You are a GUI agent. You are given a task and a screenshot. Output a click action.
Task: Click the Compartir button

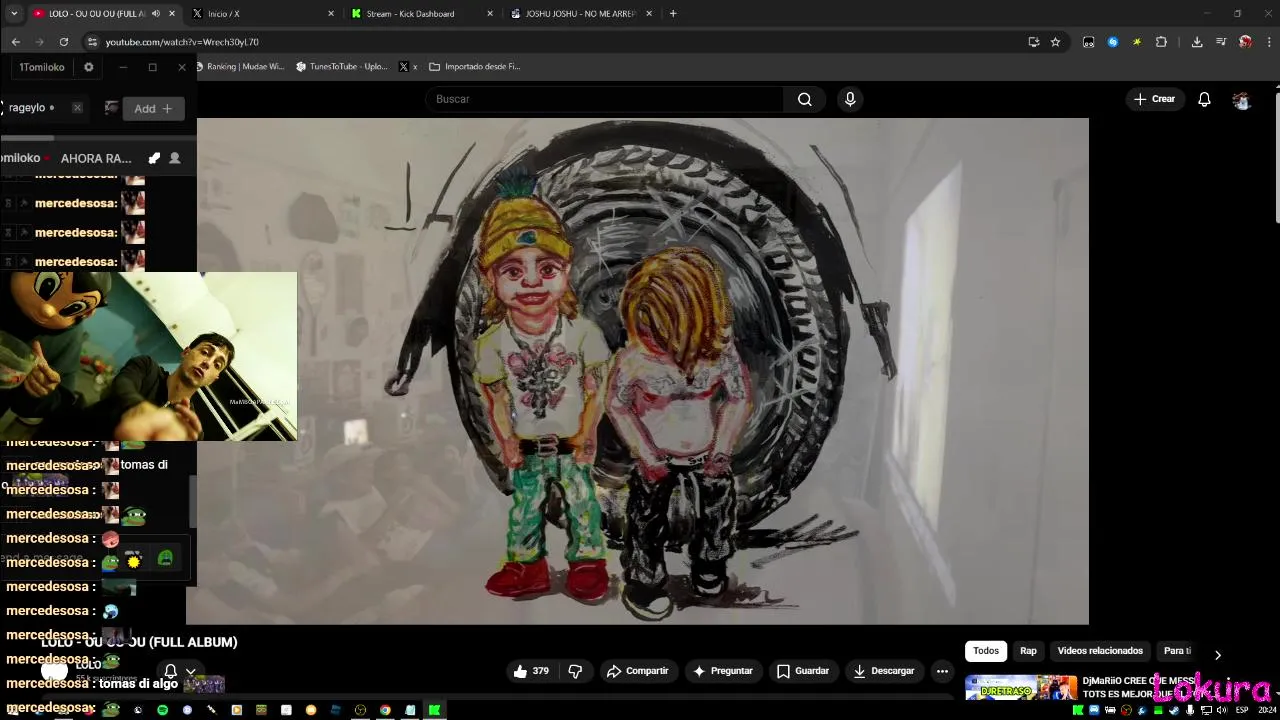637,671
